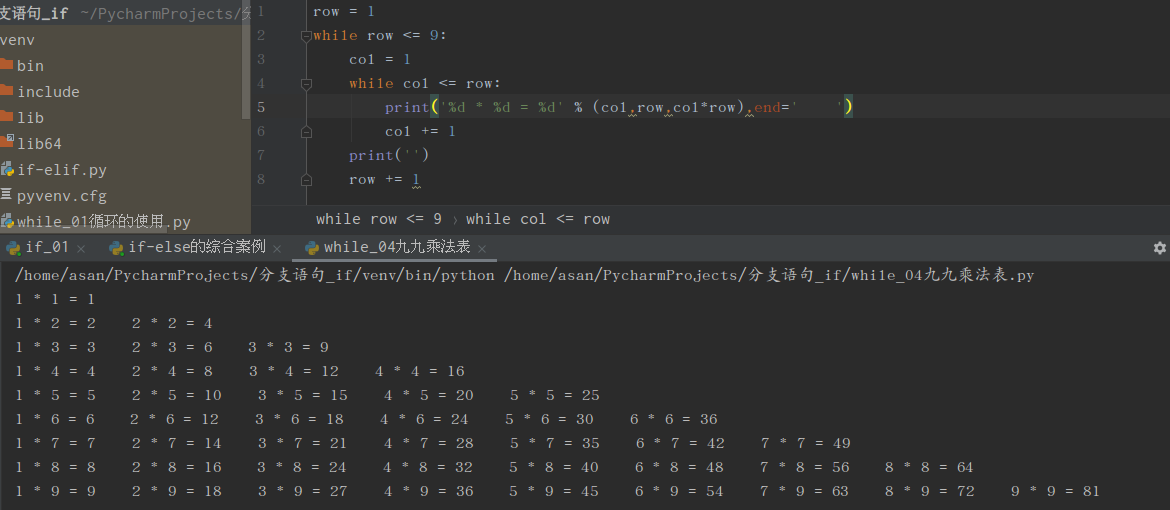Place cursor on 'row += 1' line

tap(384, 179)
